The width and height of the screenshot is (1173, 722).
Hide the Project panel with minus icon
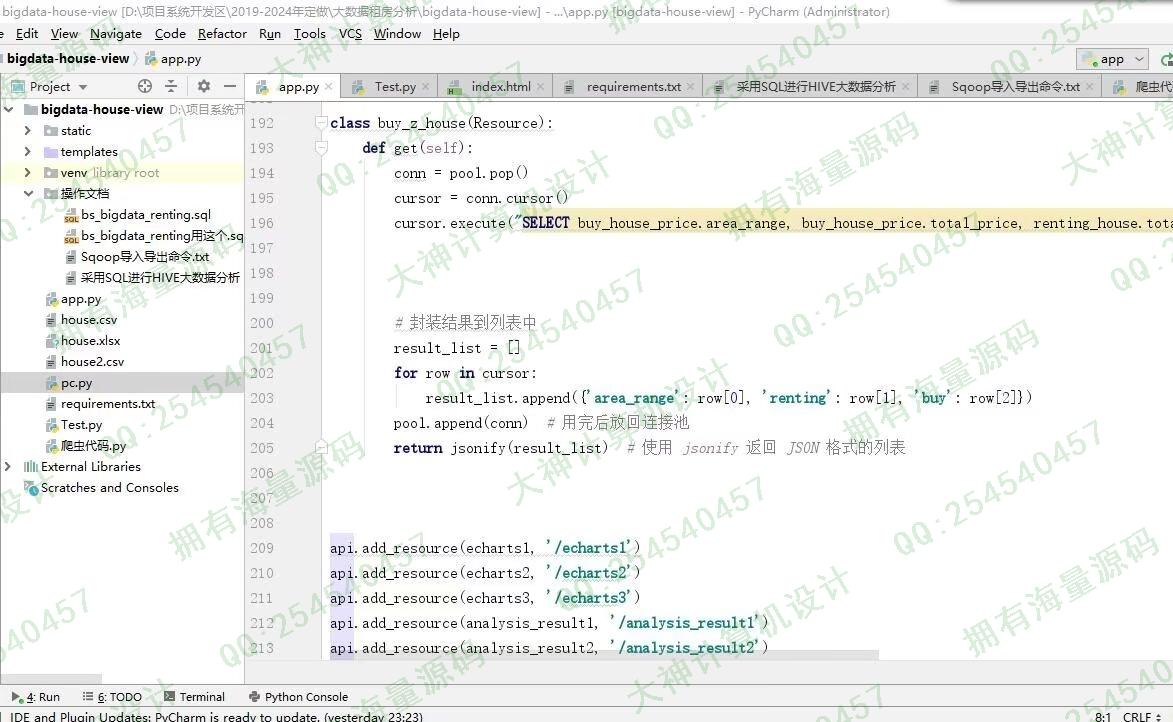230,86
